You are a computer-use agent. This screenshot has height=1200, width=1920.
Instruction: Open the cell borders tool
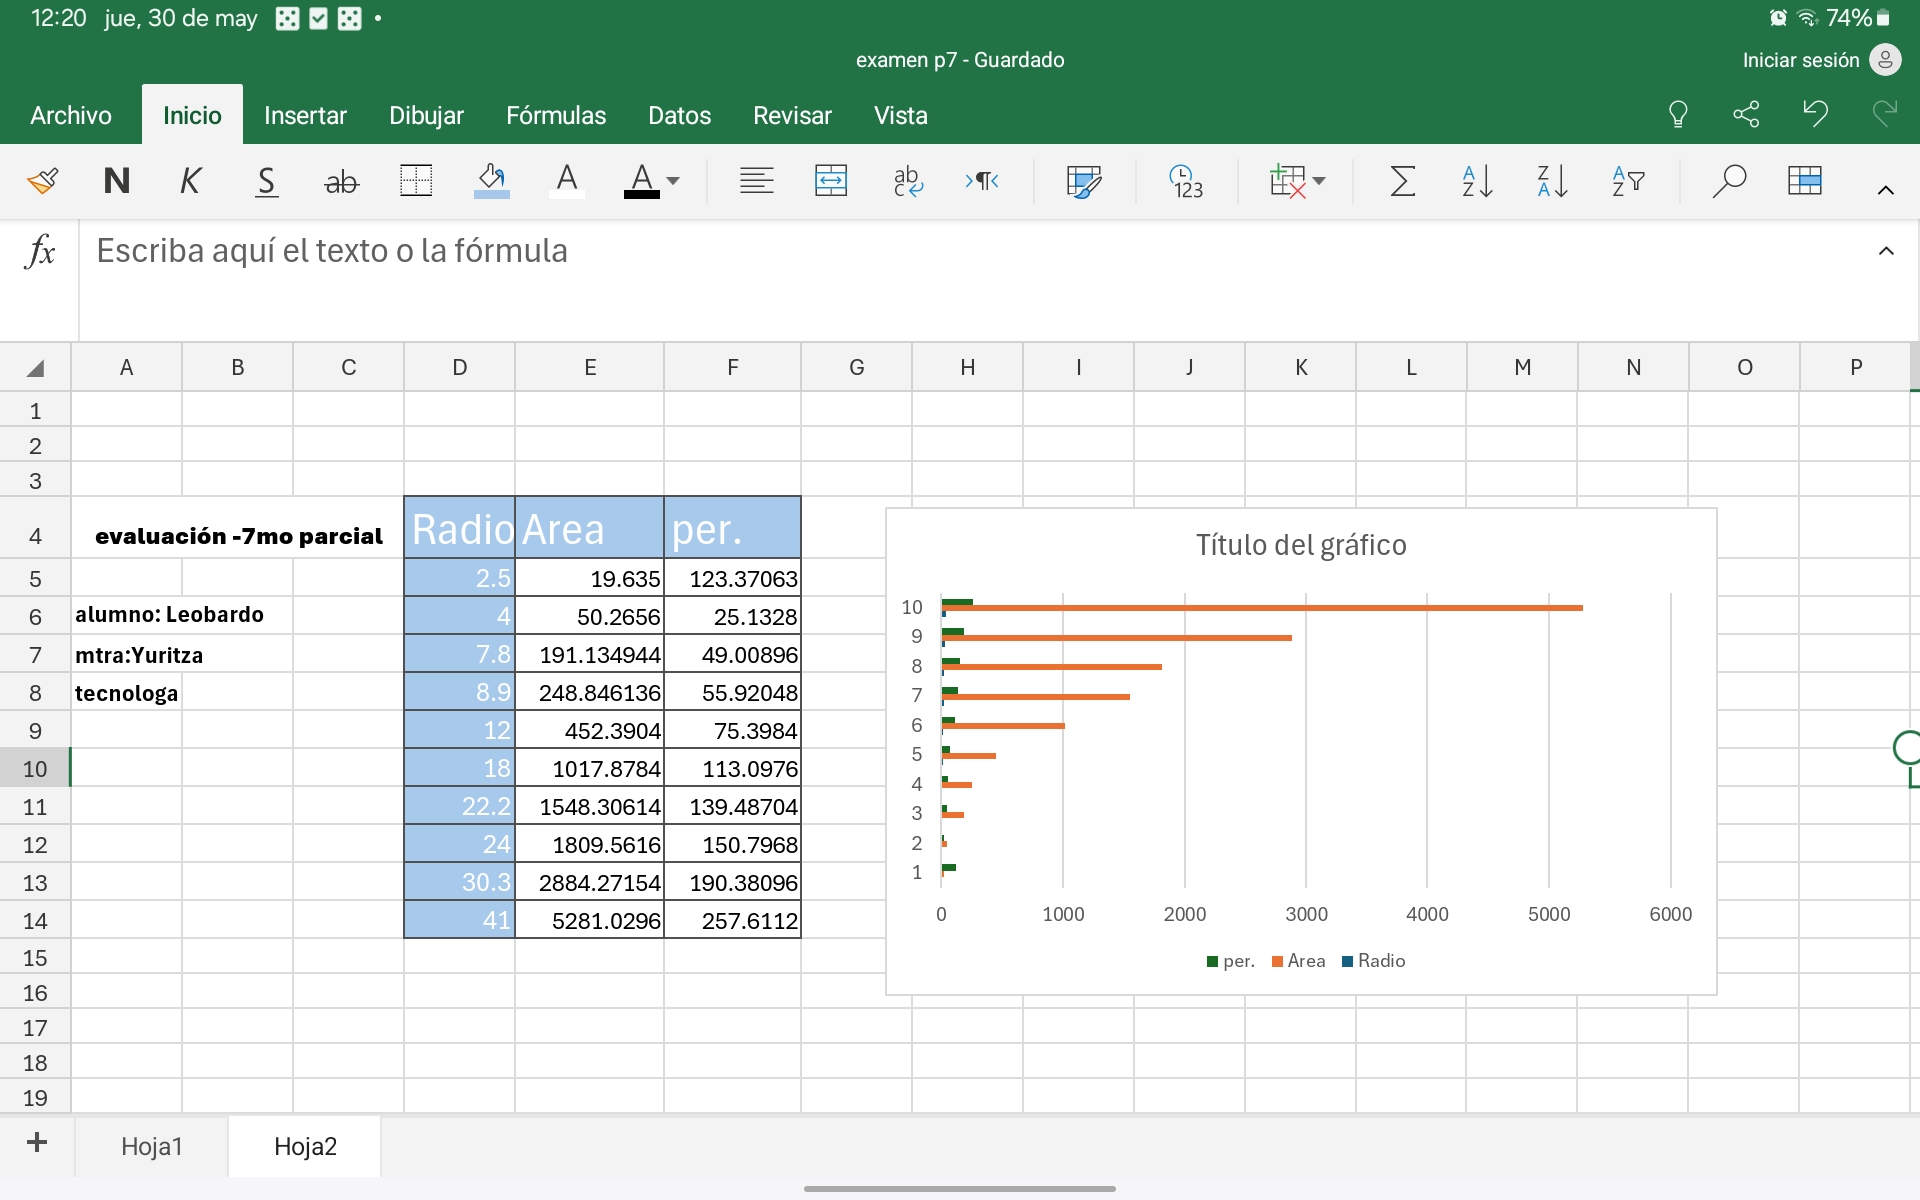pyautogui.click(x=416, y=181)
